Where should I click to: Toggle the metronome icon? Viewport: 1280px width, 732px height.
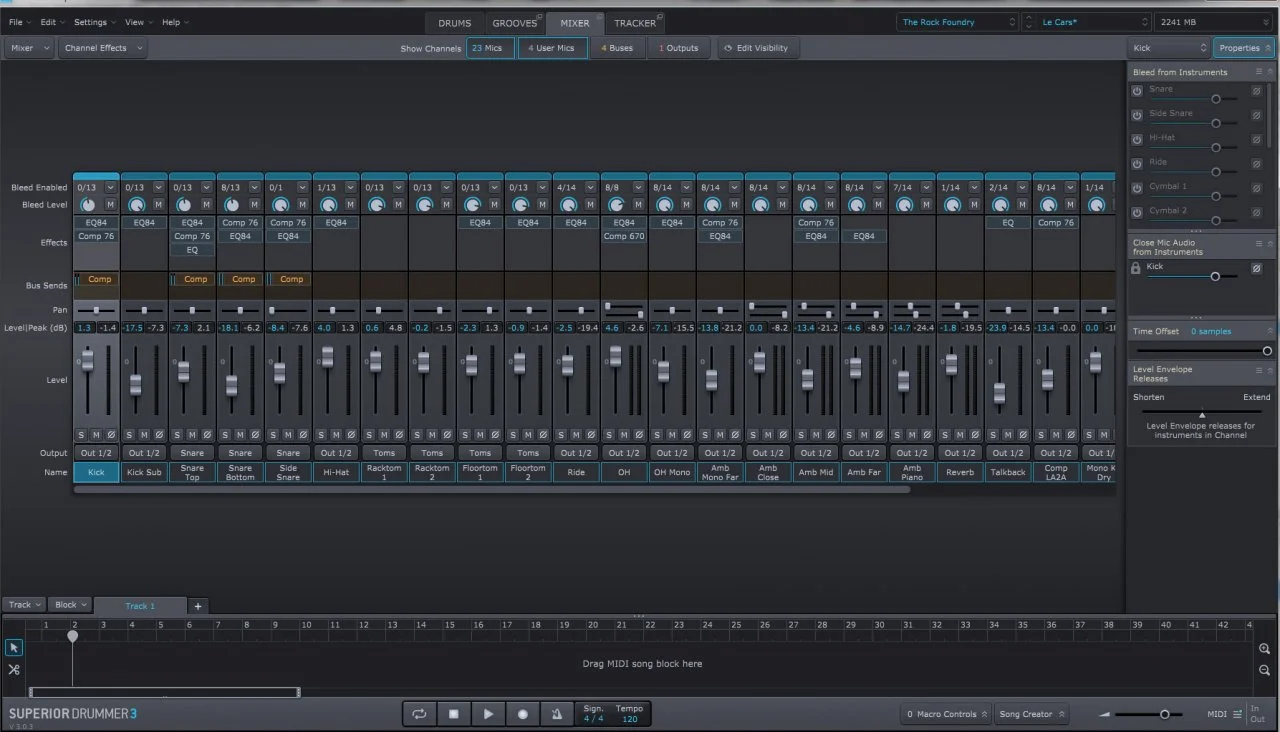click(x=557, y=714)
